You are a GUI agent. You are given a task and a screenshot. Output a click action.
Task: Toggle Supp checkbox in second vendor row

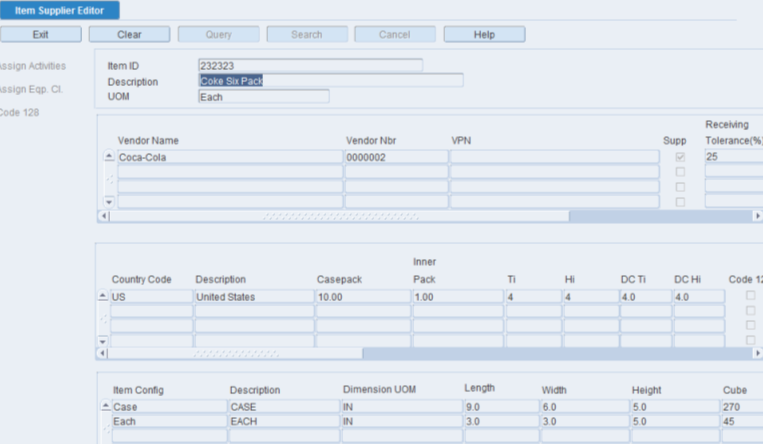(x=680, y=172)
